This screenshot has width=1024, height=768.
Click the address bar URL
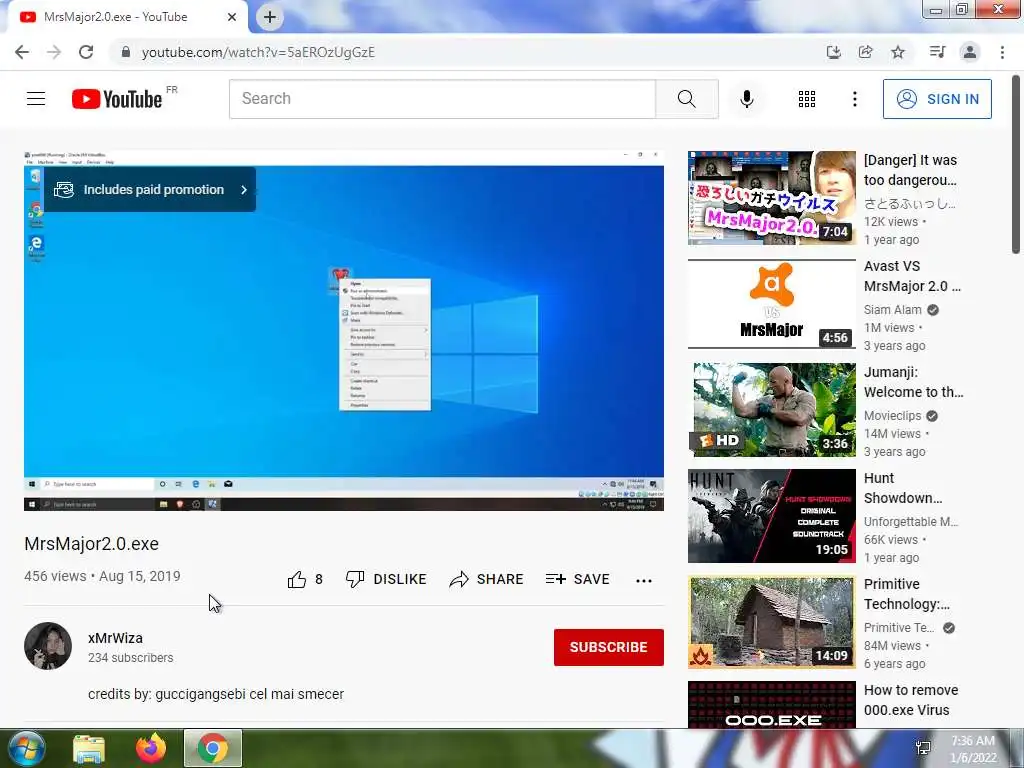click(x=259, y=52)
